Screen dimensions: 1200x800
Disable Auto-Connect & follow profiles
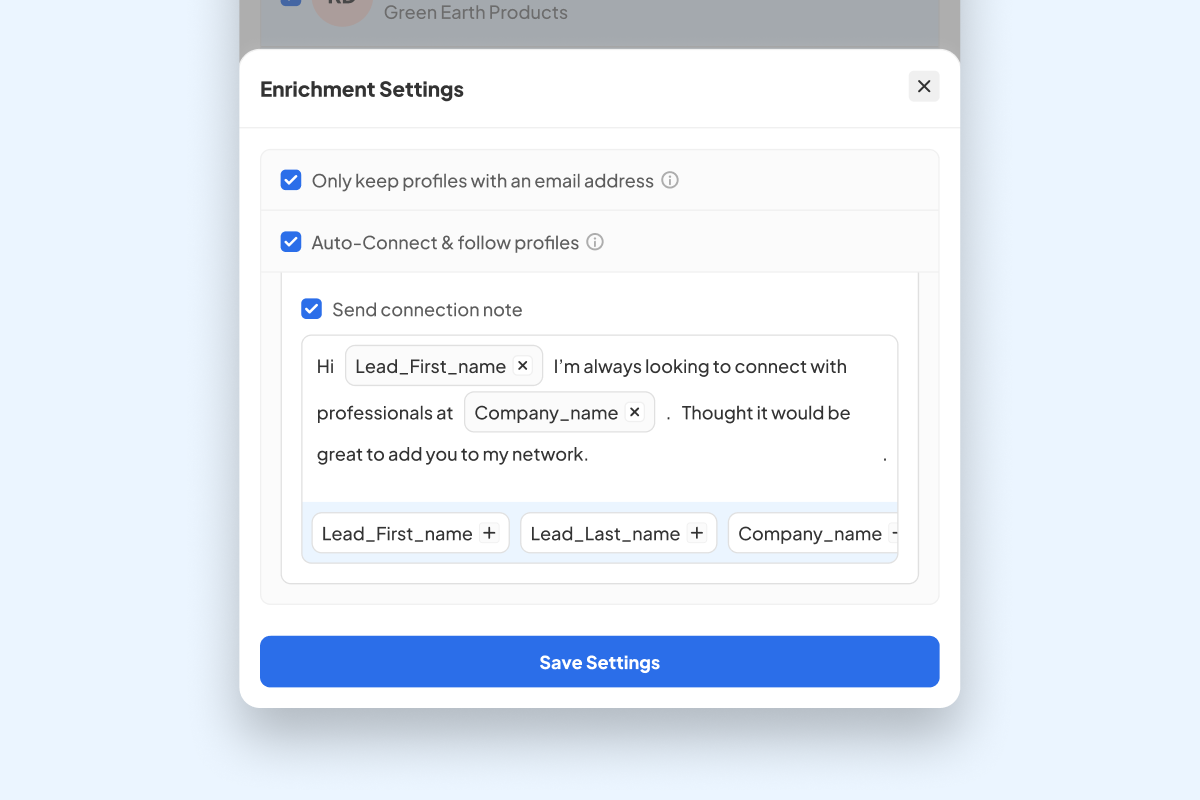(x=290, y=242)
